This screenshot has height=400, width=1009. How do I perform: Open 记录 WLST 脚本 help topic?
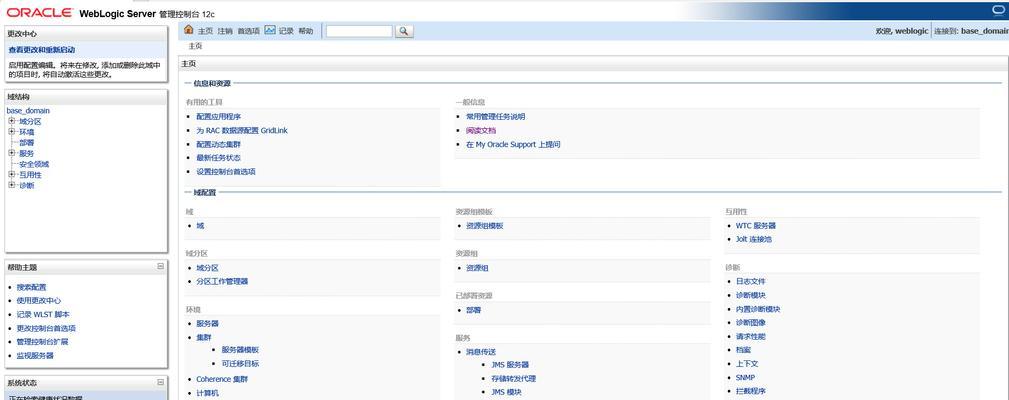coord(43,314)
